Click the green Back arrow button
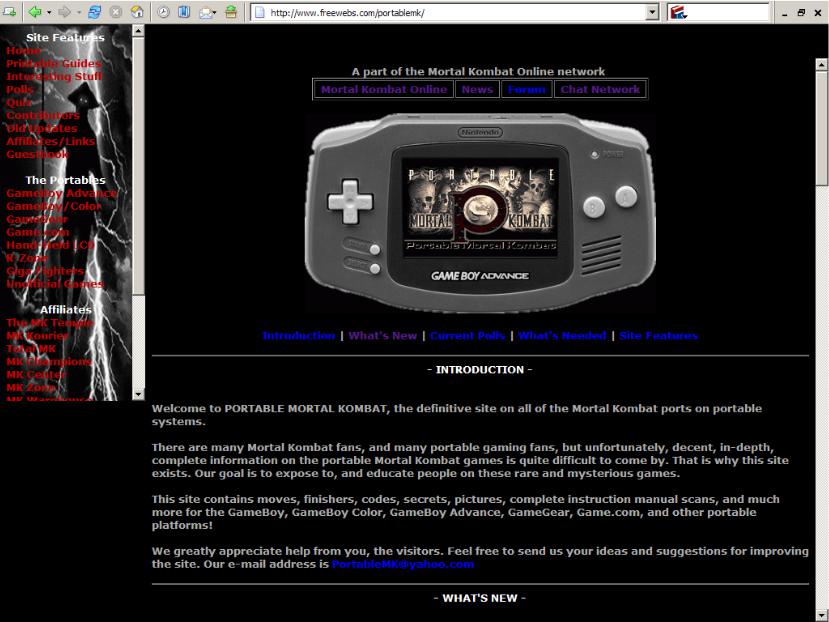 (34, 12)
